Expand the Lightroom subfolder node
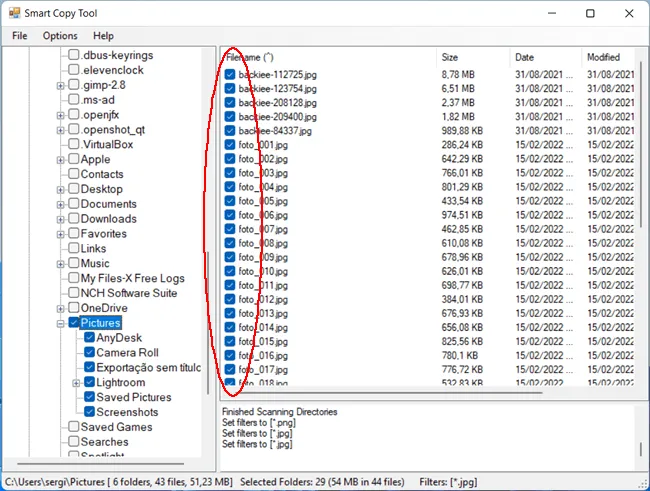 tap(76, 383)
